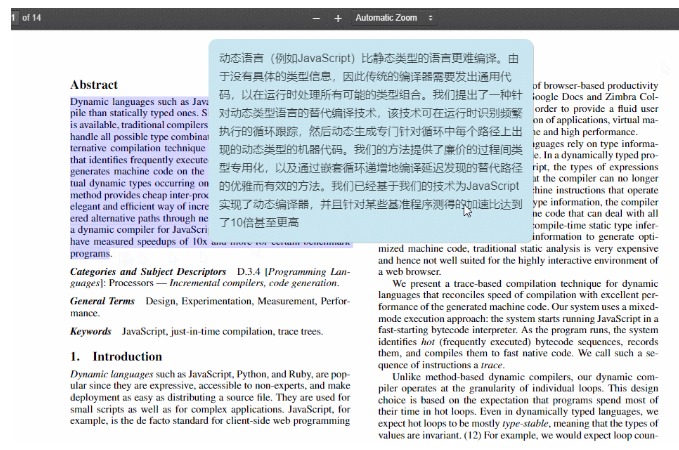Click the zoom in plus button
The height and width of the screenshot is (450, 679).
[338, 18]
